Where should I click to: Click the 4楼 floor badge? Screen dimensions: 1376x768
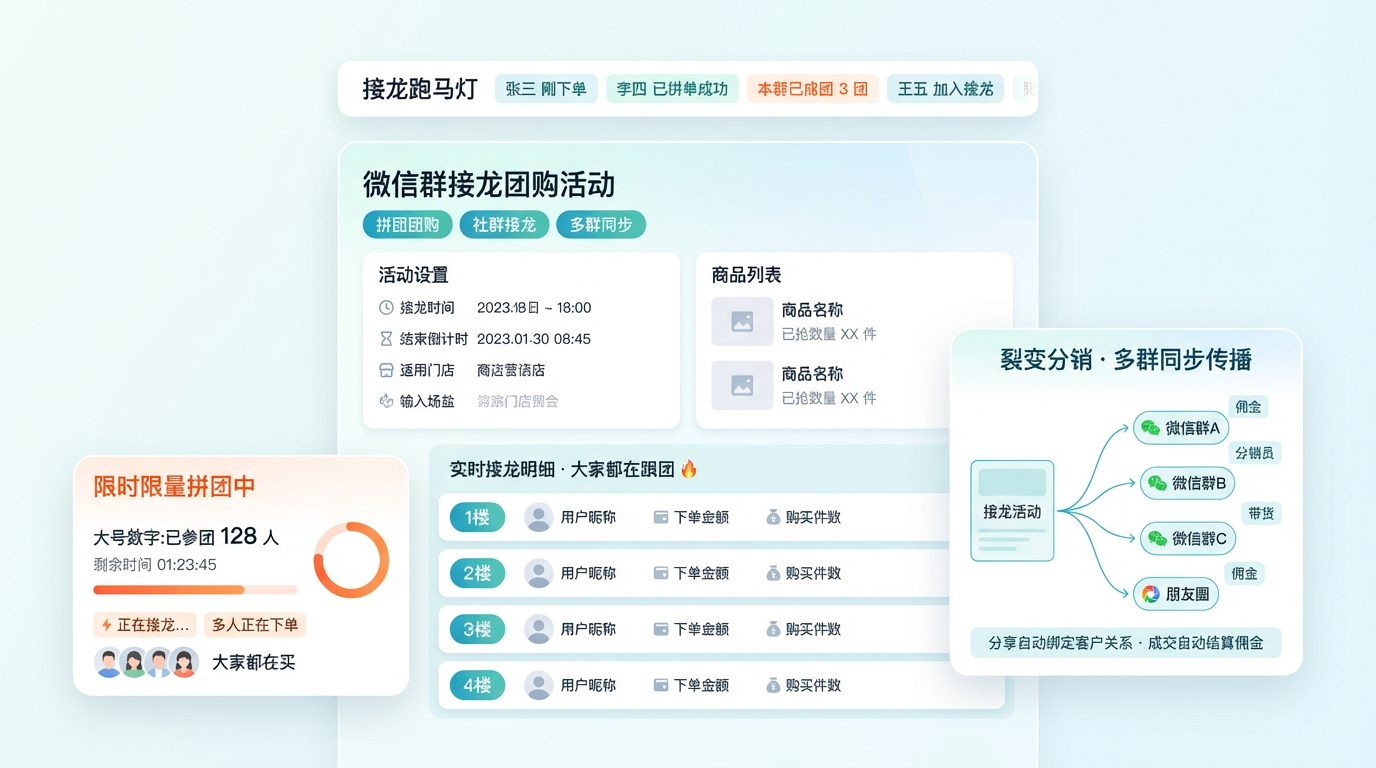477,686
